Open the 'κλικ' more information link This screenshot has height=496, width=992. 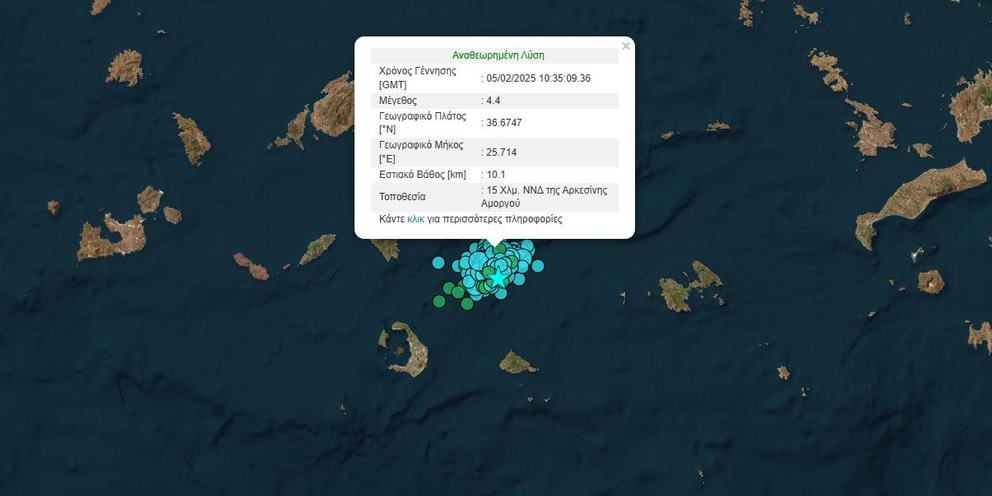click(x=416, y=220)
